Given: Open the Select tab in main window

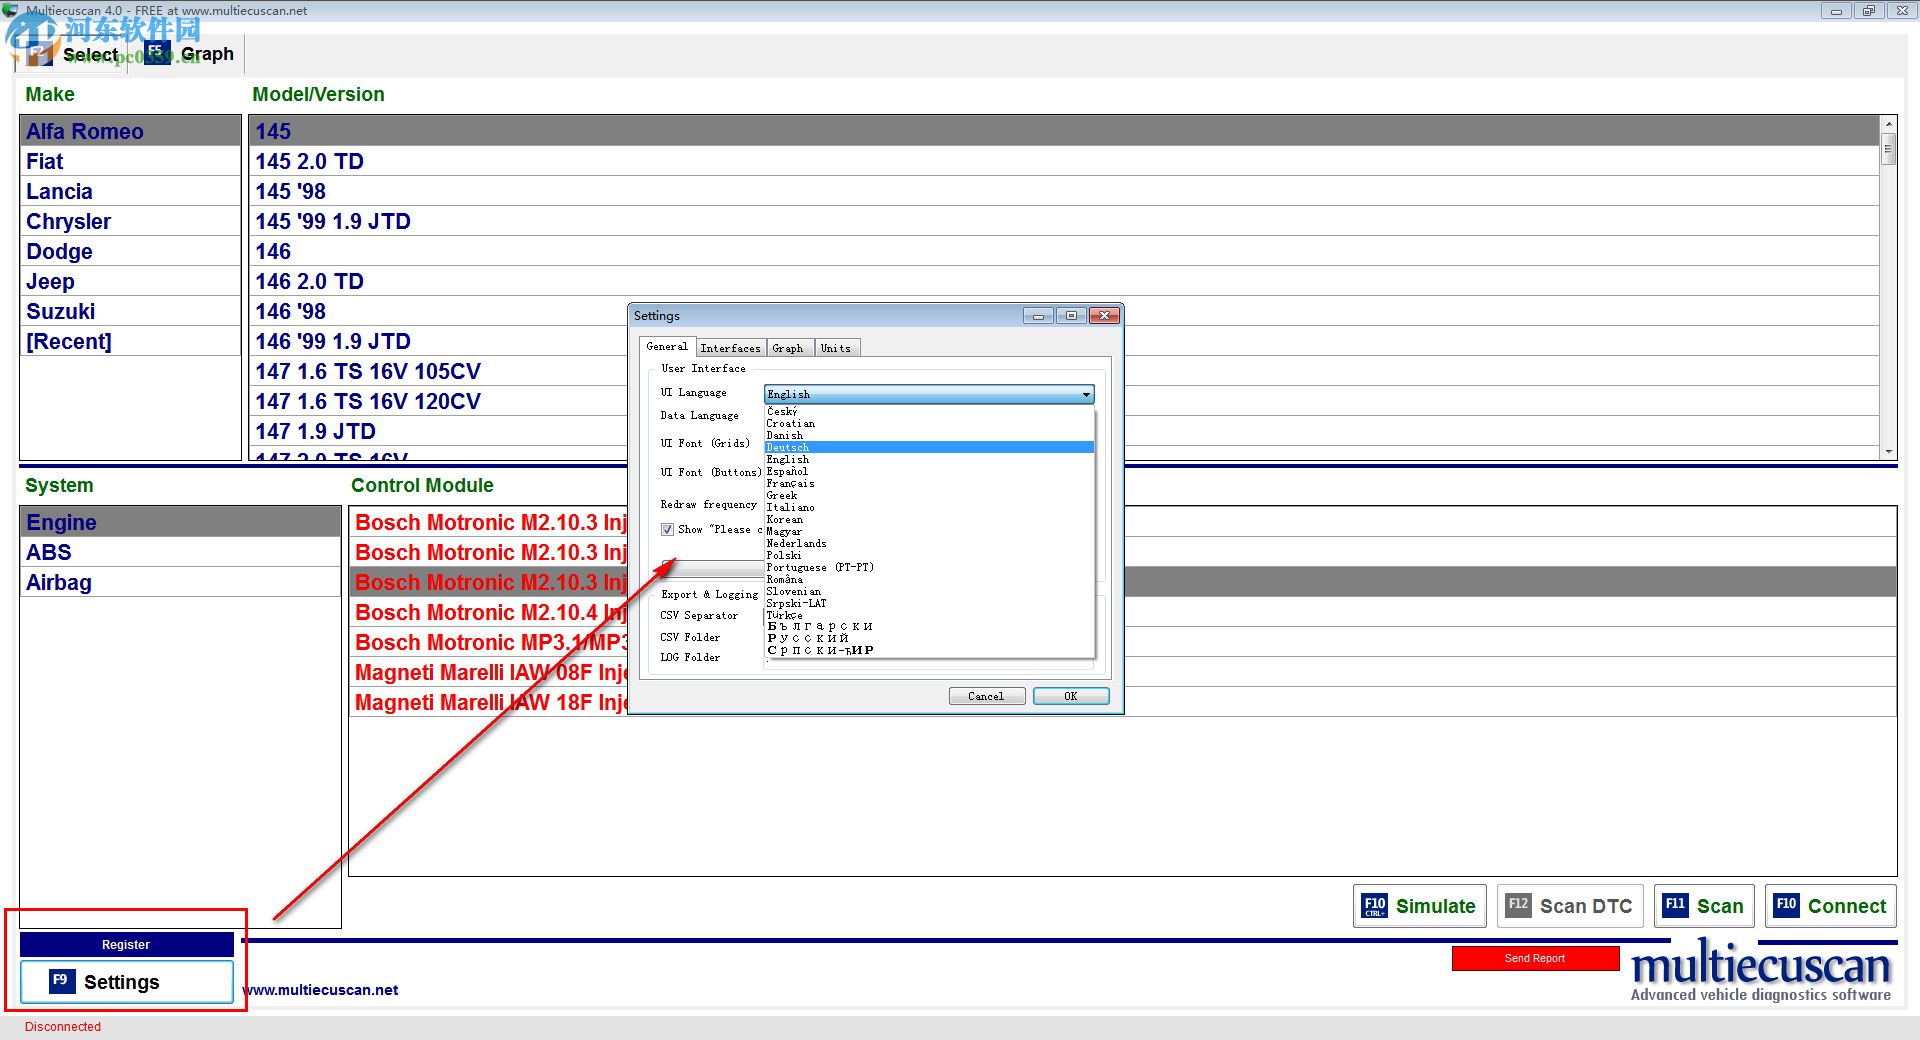Looking at the screenshot, I should coord(74,54).
